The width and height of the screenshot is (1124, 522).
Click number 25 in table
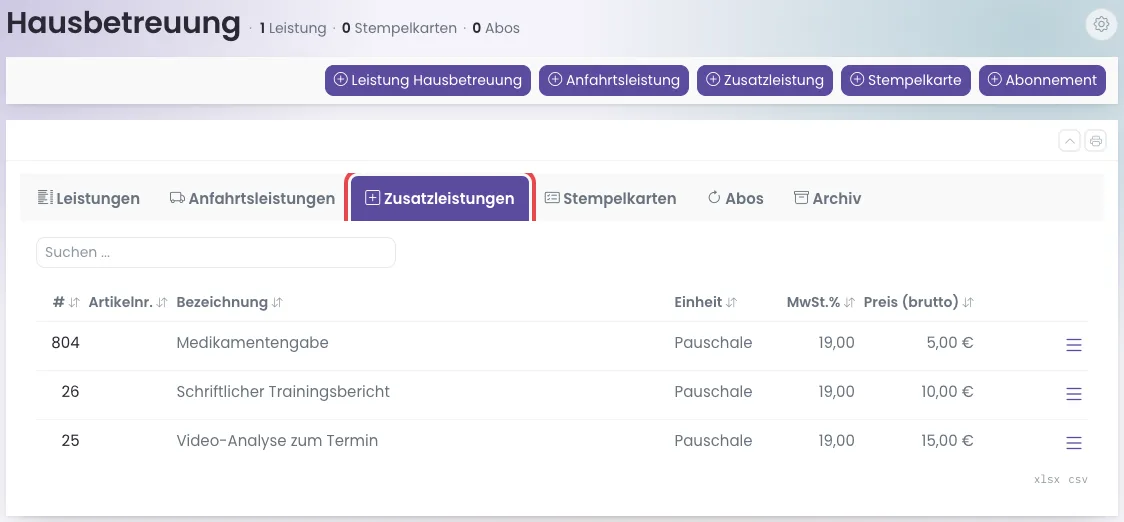click(70, 440)
